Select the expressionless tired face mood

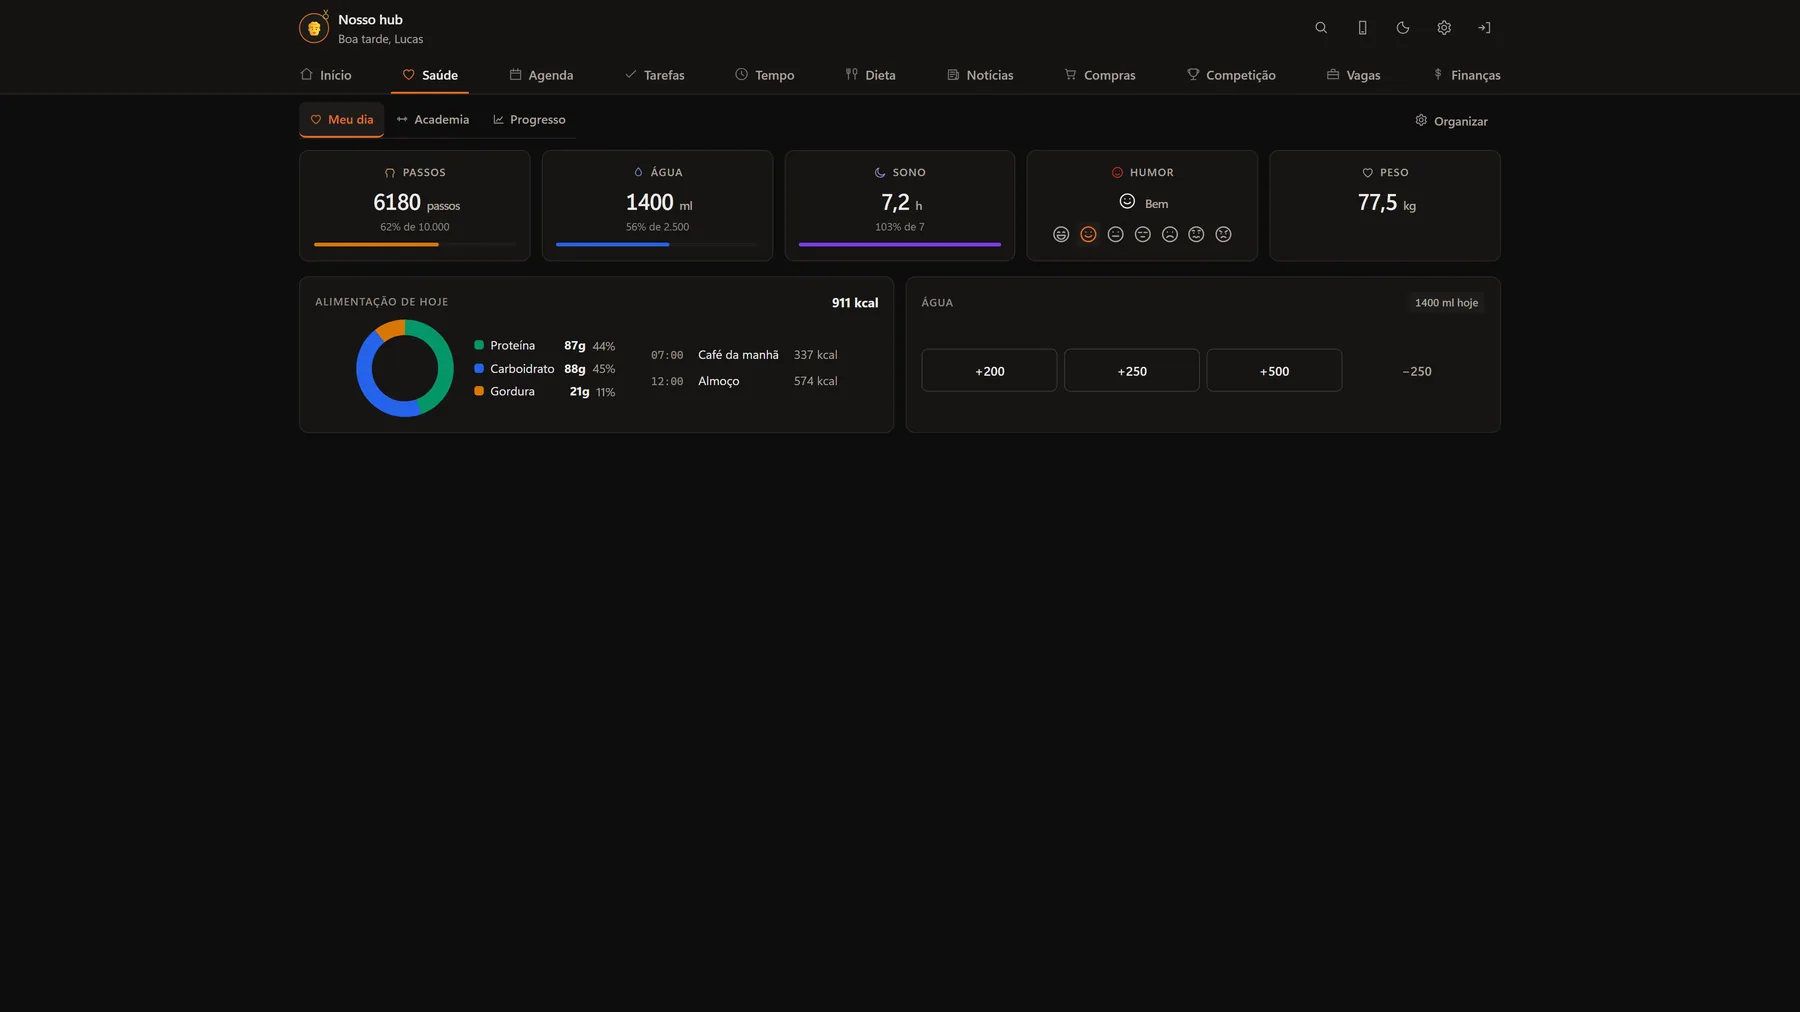(x=1142, y=234)
